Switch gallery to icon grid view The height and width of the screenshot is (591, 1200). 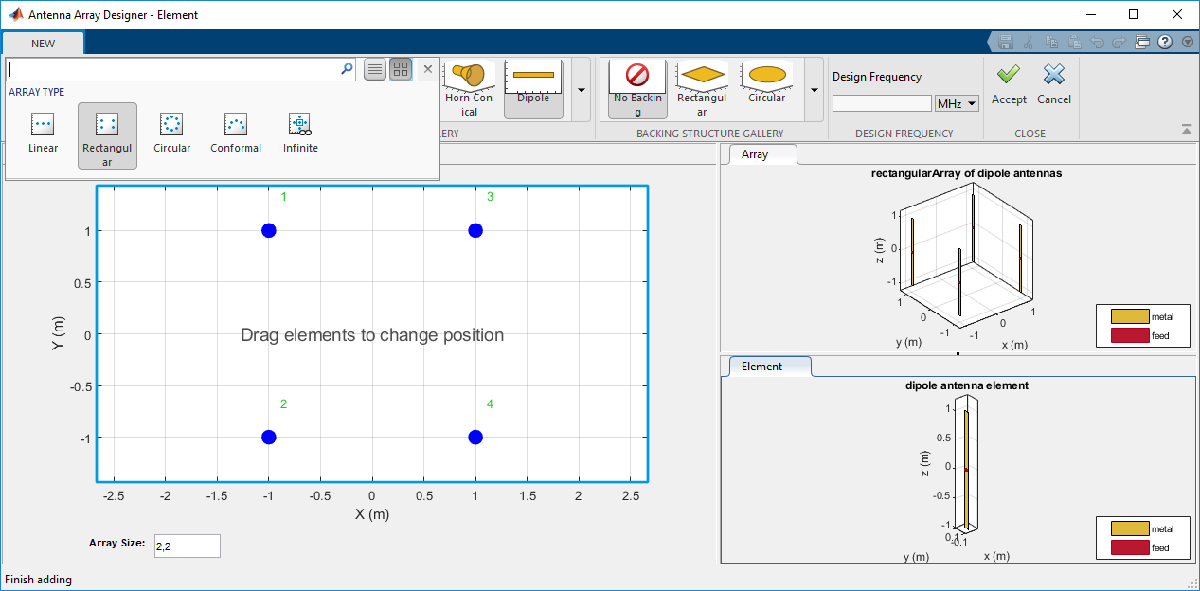(400, 69)
